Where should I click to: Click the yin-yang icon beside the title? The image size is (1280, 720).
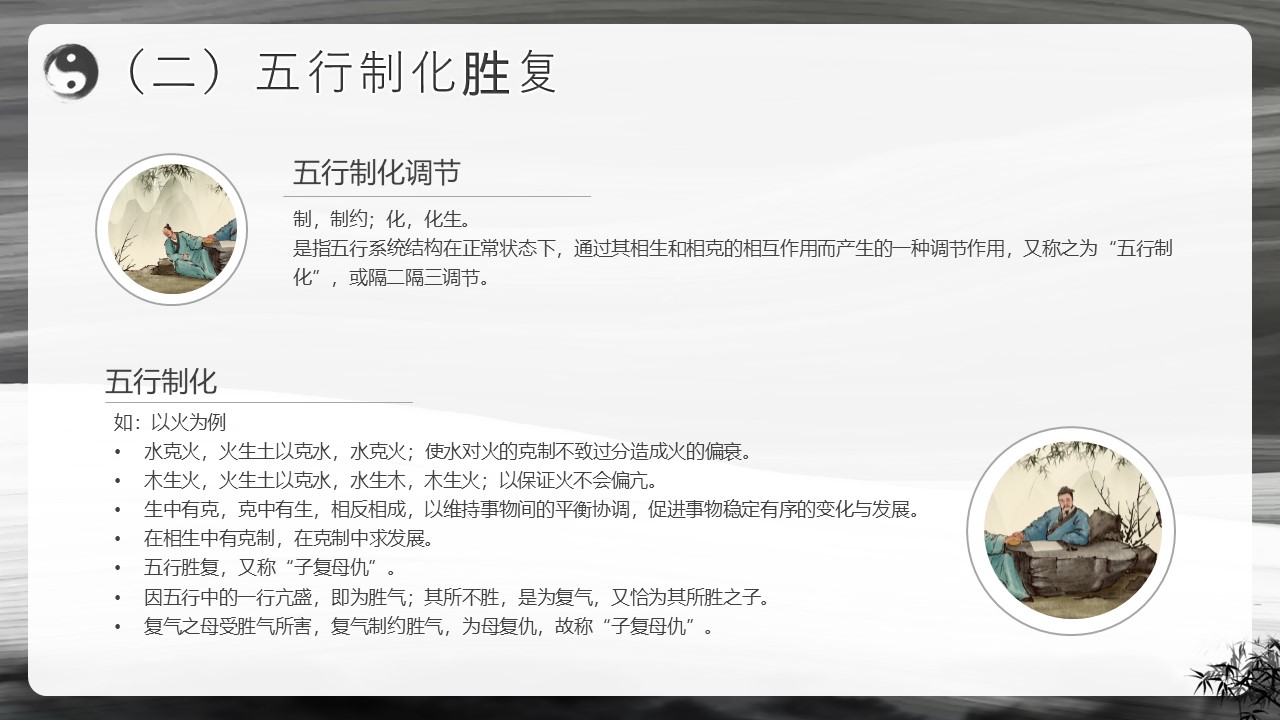tap(71, 72)
